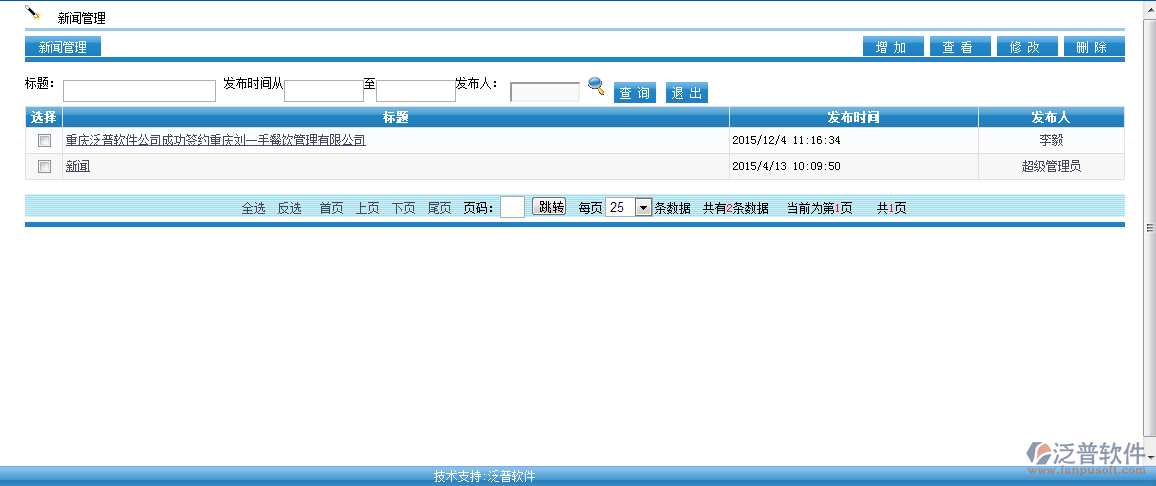Click the vertical scrollbar thumb
The width and height of the screenshot is (1156, 486).
1150,229
